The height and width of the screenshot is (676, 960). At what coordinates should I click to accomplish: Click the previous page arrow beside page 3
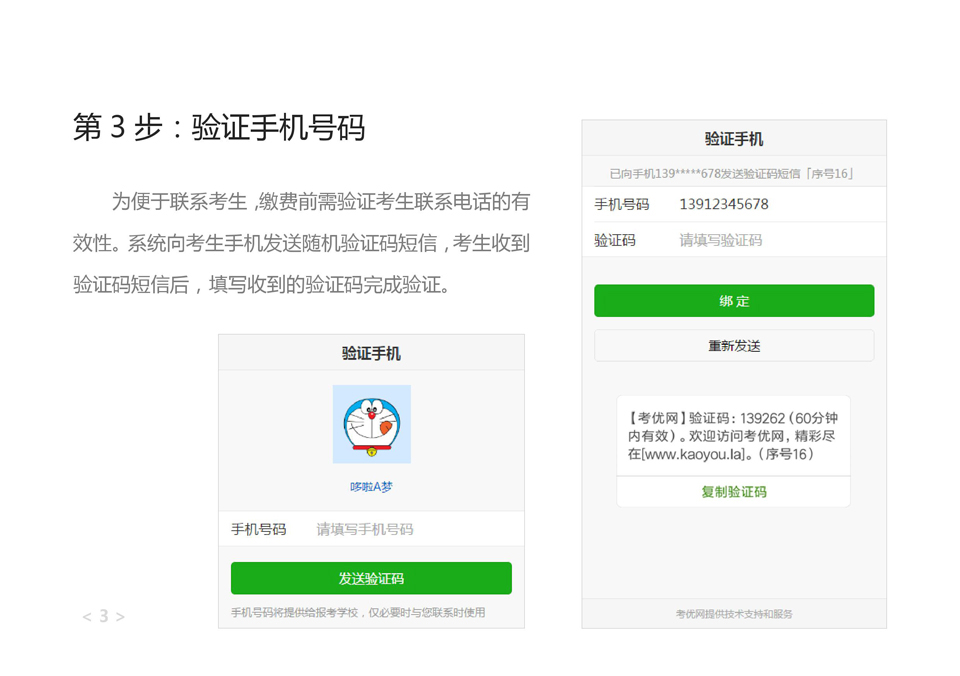click(87, 617)
